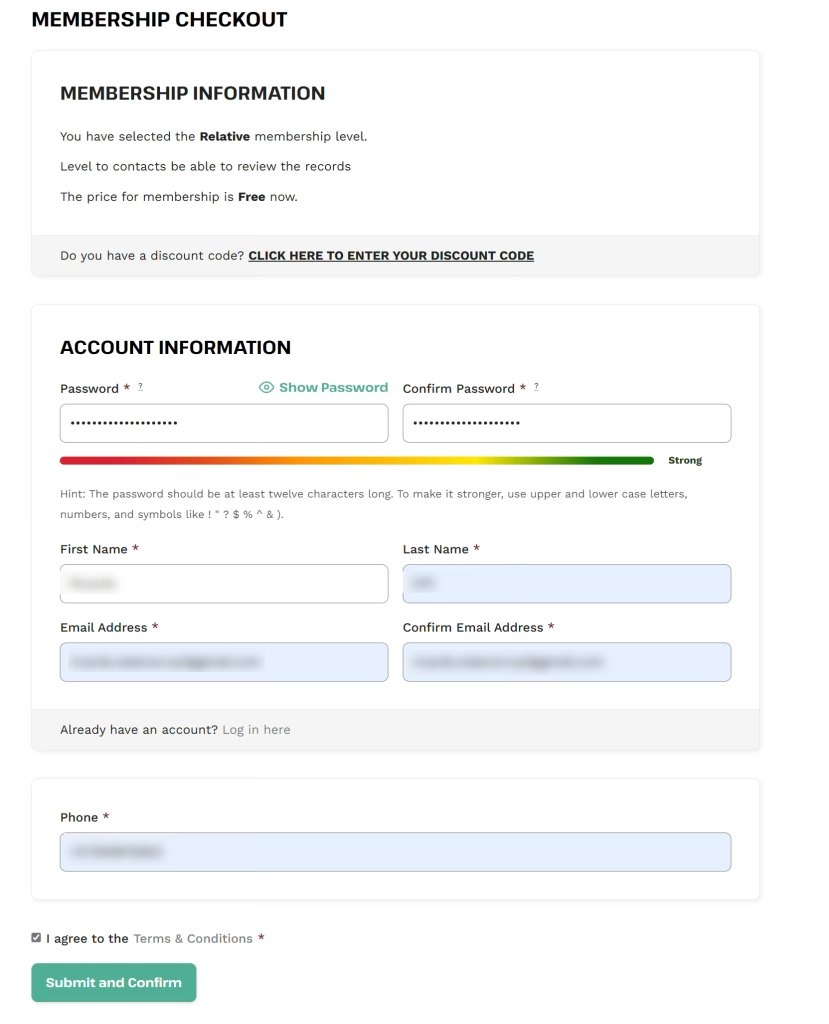Focus the Password input field
The width and height of the screenshot is (829, 1024).
pos(224,423)
